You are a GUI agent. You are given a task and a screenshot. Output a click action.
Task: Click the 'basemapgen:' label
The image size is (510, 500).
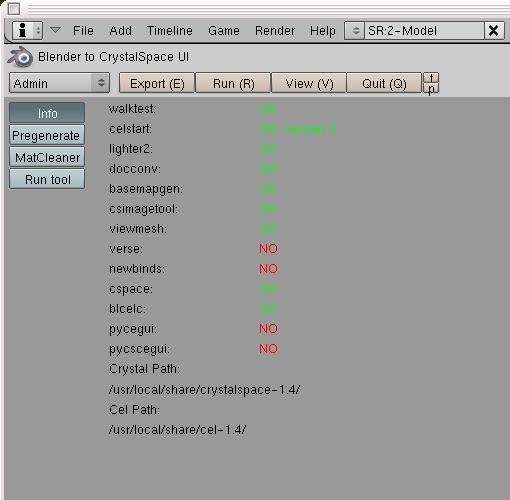(146, 189)
